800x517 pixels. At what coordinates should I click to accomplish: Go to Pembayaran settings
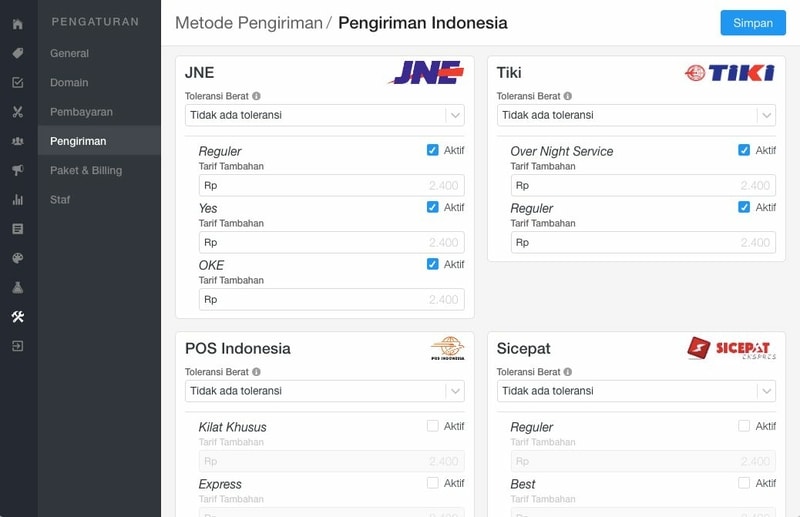click(81, 112)
